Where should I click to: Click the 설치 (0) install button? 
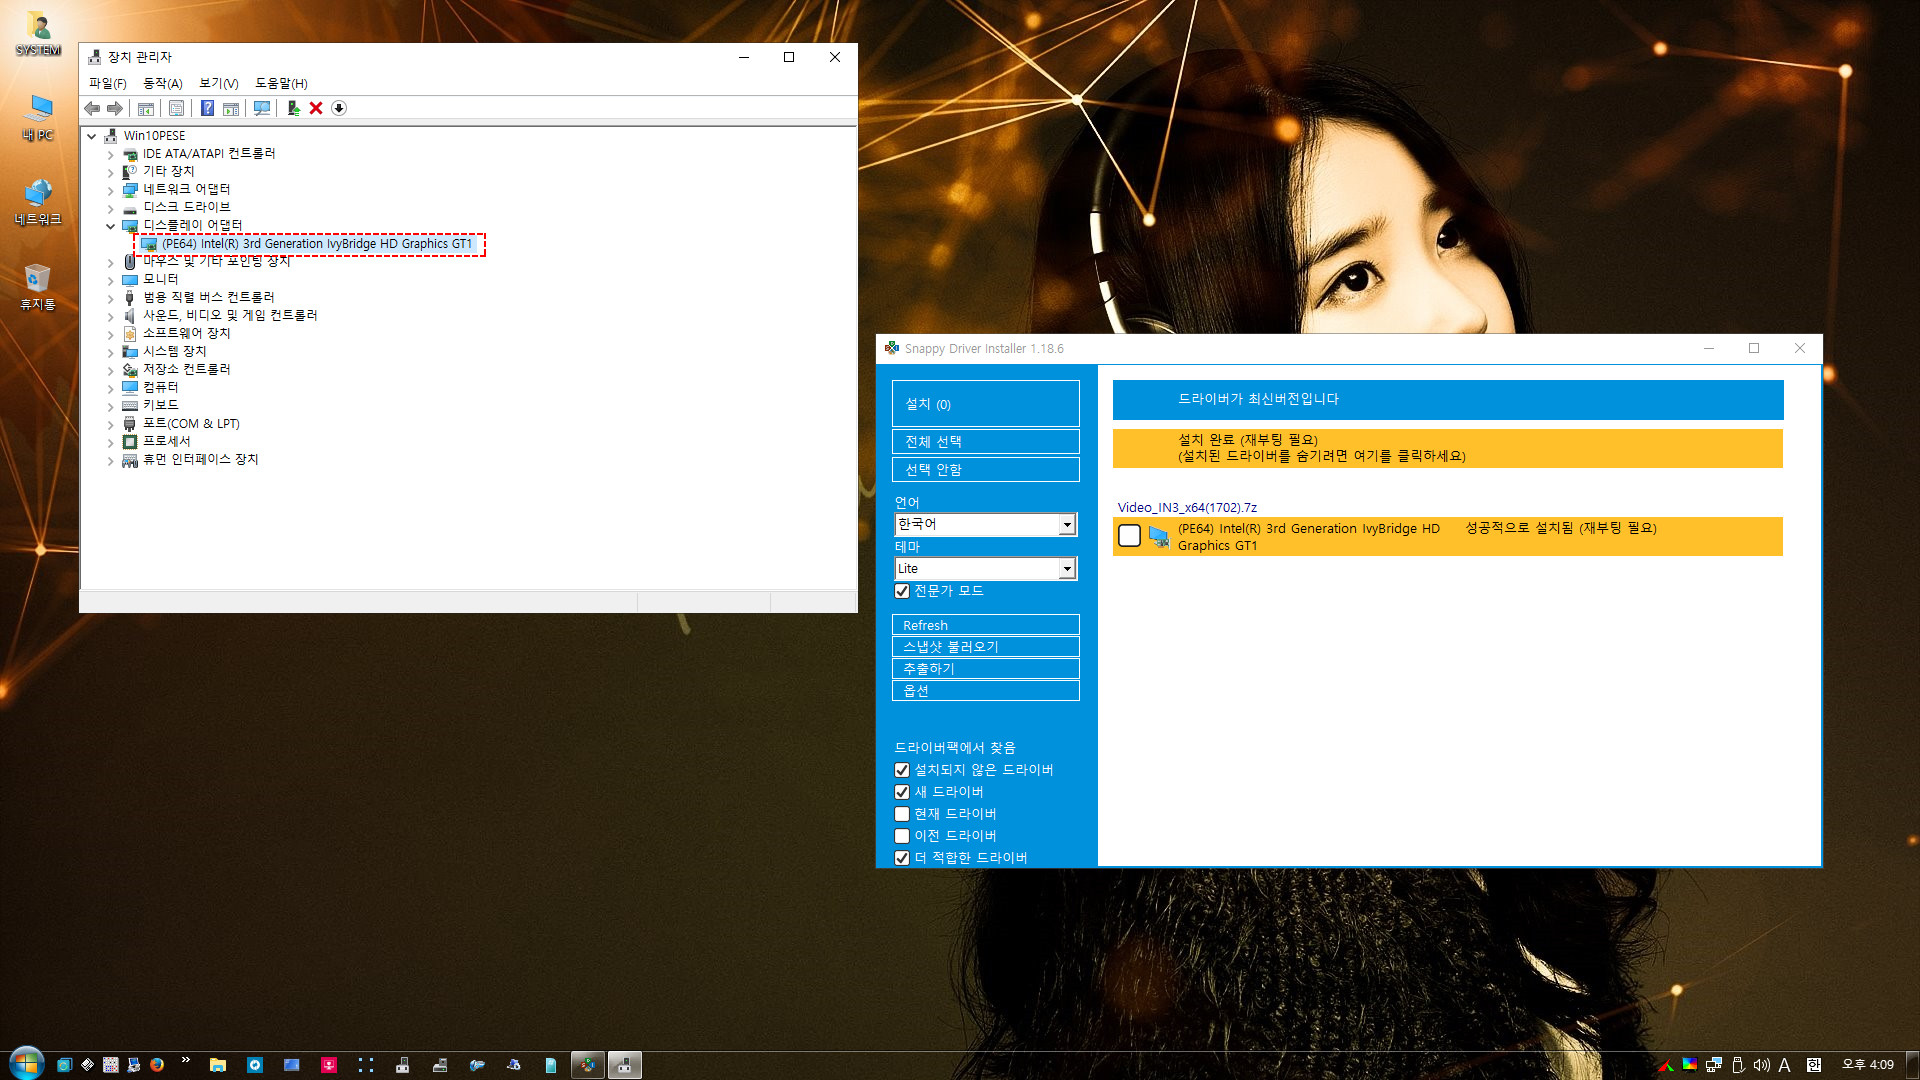click(x=985, y=403)
